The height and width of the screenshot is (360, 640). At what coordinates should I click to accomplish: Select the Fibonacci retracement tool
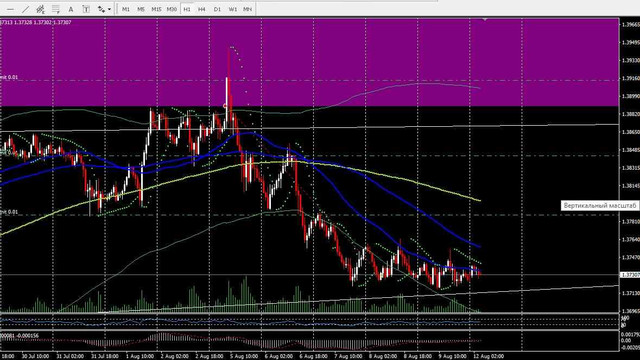point(56,9)
